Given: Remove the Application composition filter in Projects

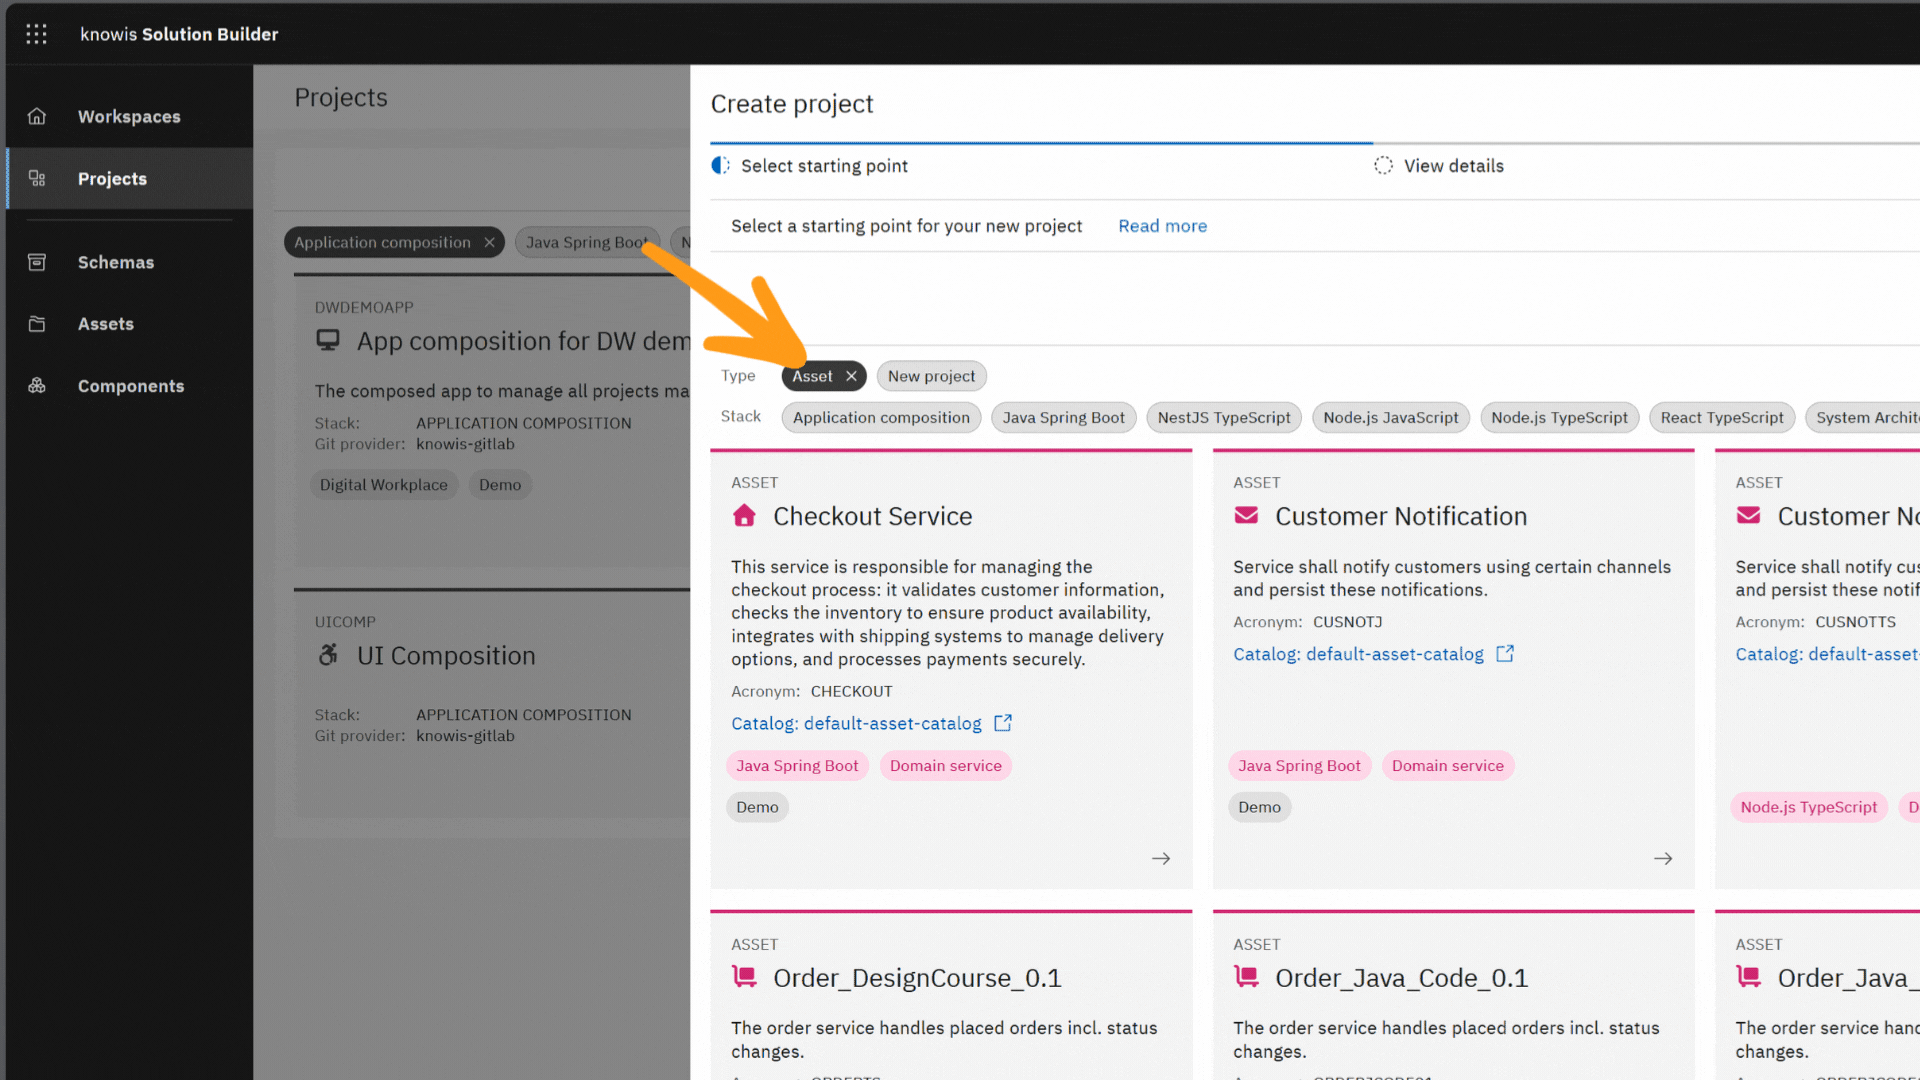Looking at the screenshot, I should (x=489, y=242).
